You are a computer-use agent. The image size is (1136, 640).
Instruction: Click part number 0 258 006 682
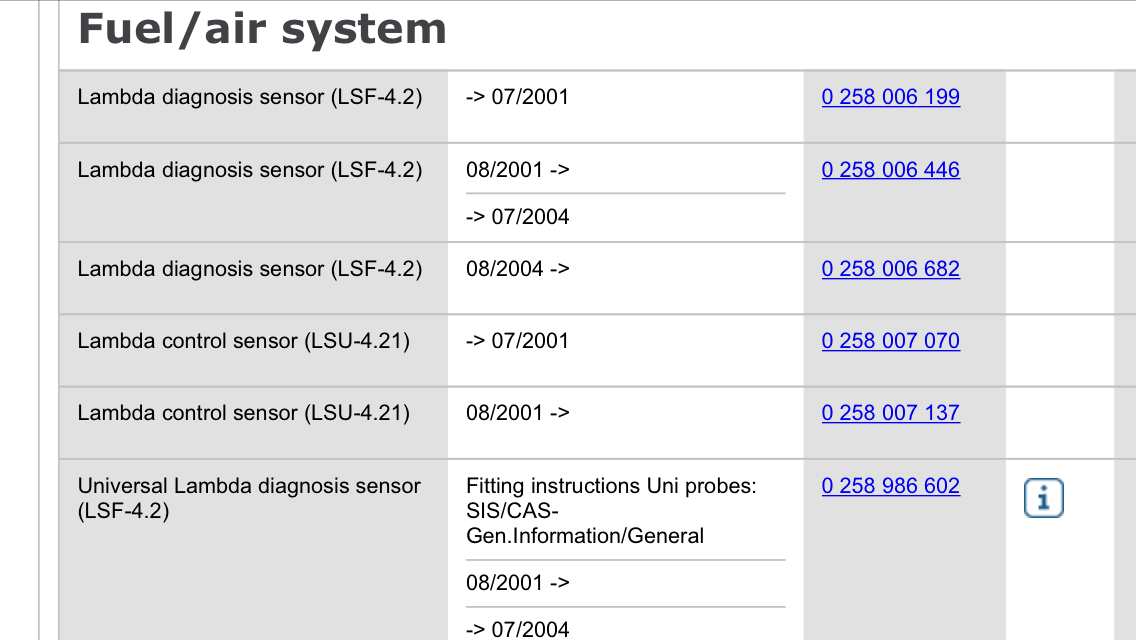click(890, 269)
